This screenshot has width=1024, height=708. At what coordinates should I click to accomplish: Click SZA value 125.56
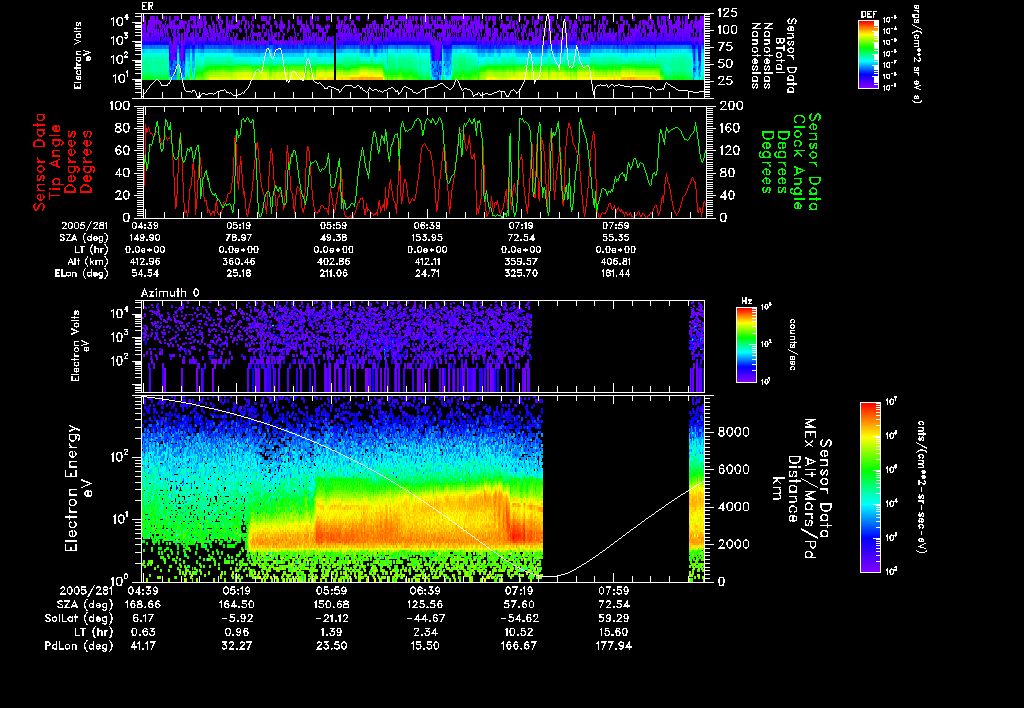tap(425, 604)
